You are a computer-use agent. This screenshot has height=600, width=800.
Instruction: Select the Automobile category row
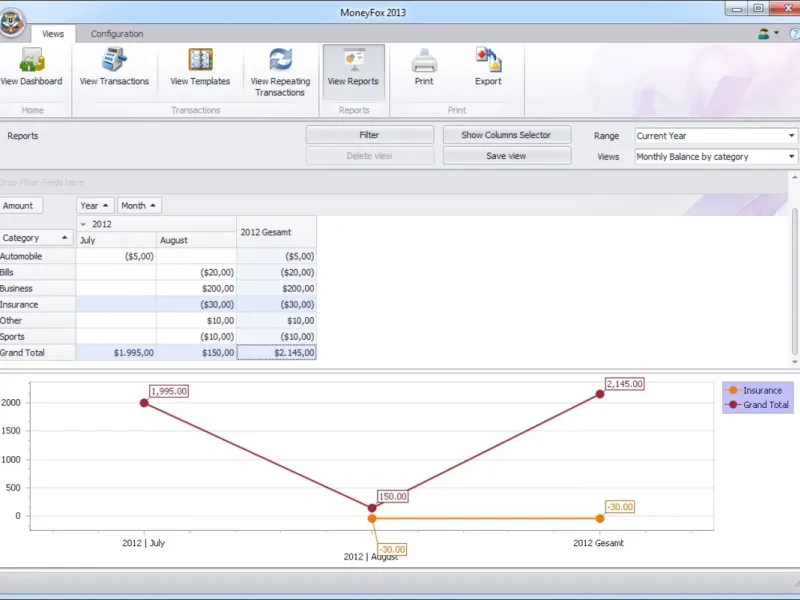[x=38, y=256]
